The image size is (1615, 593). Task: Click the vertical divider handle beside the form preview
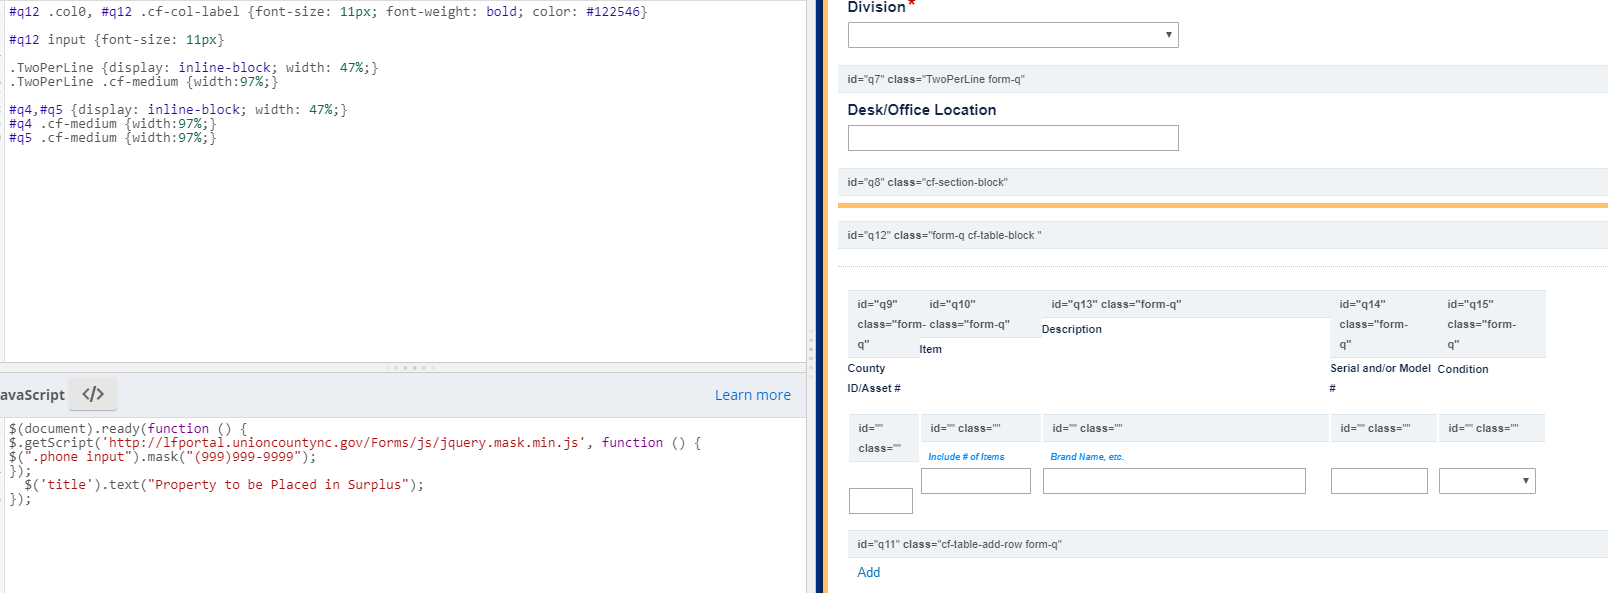(x=811, y=350)
